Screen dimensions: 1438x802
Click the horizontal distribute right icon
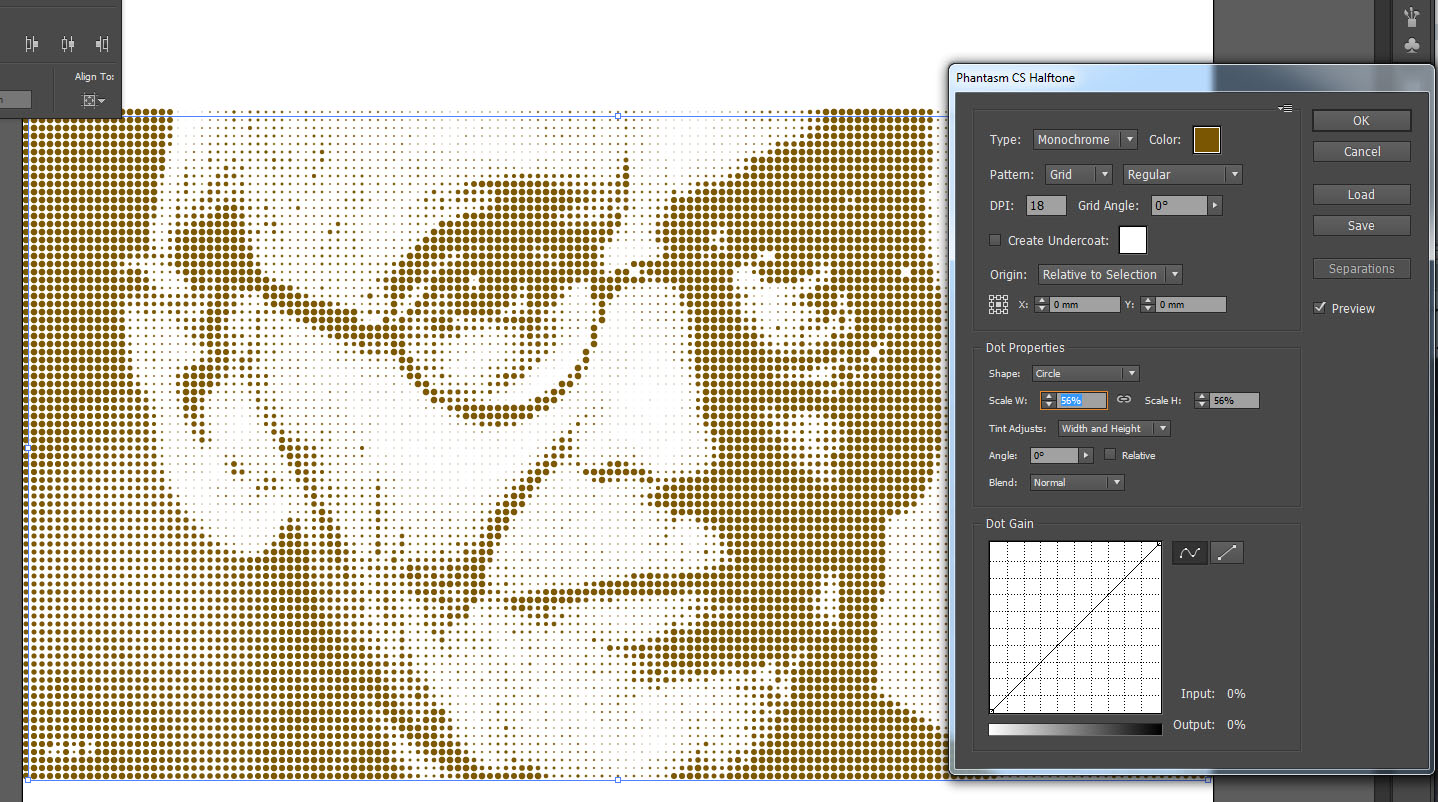102,44
